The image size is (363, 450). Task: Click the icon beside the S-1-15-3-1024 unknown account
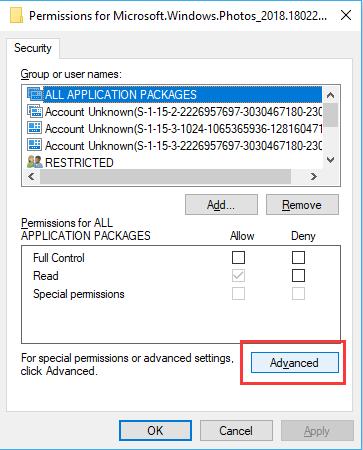tap(35, 128)
